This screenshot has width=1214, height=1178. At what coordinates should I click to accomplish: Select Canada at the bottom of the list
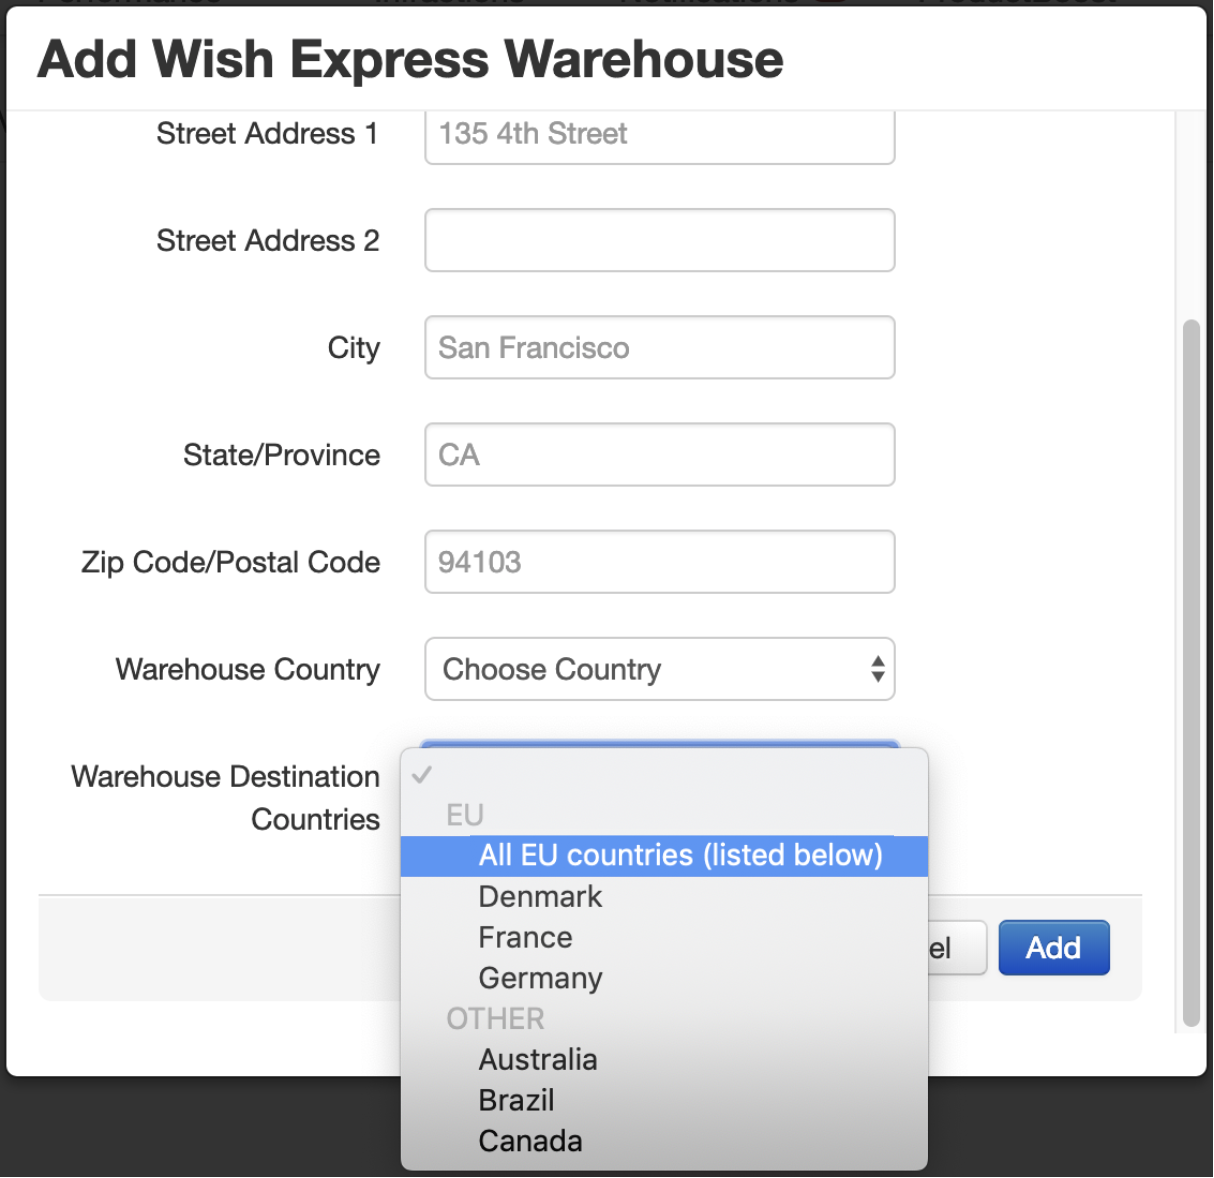(x=530, y=1140)
